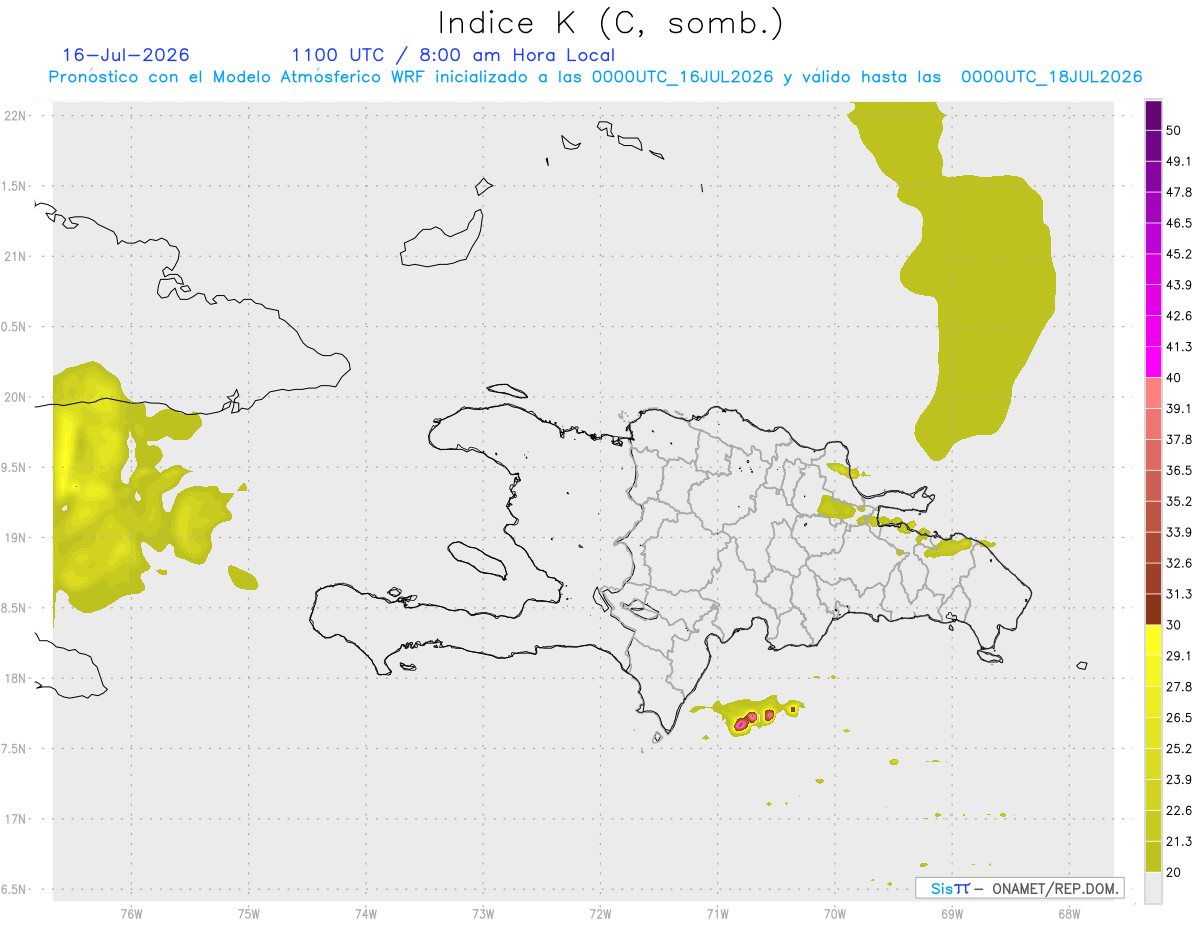1200x927 pixels.
Task: Click the "32.6" colorbar value
Action: coord(1180,563)
